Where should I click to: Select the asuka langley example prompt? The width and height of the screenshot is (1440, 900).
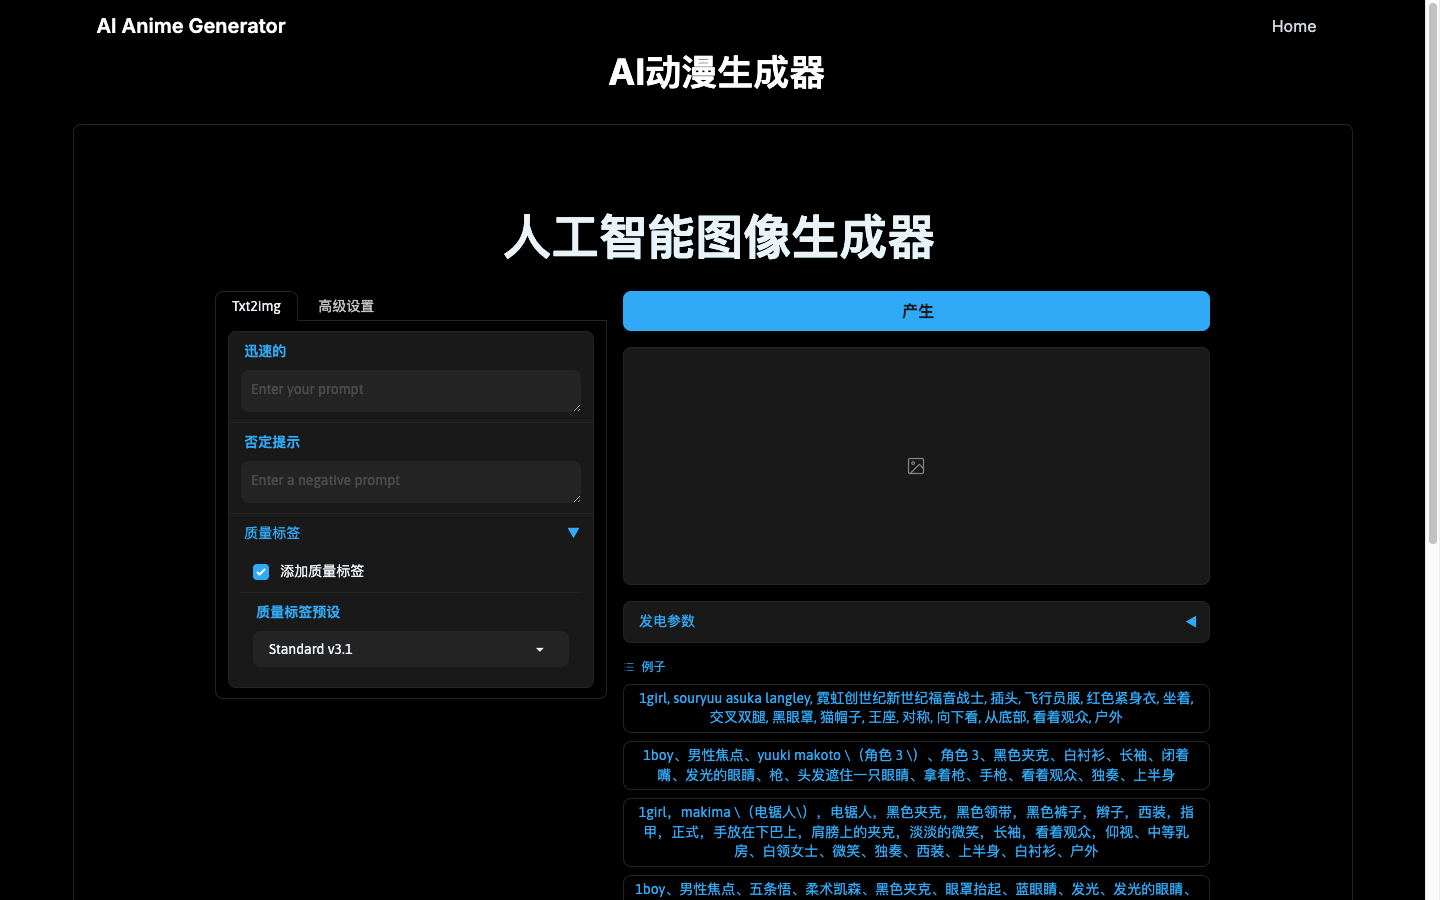(916, 708)
